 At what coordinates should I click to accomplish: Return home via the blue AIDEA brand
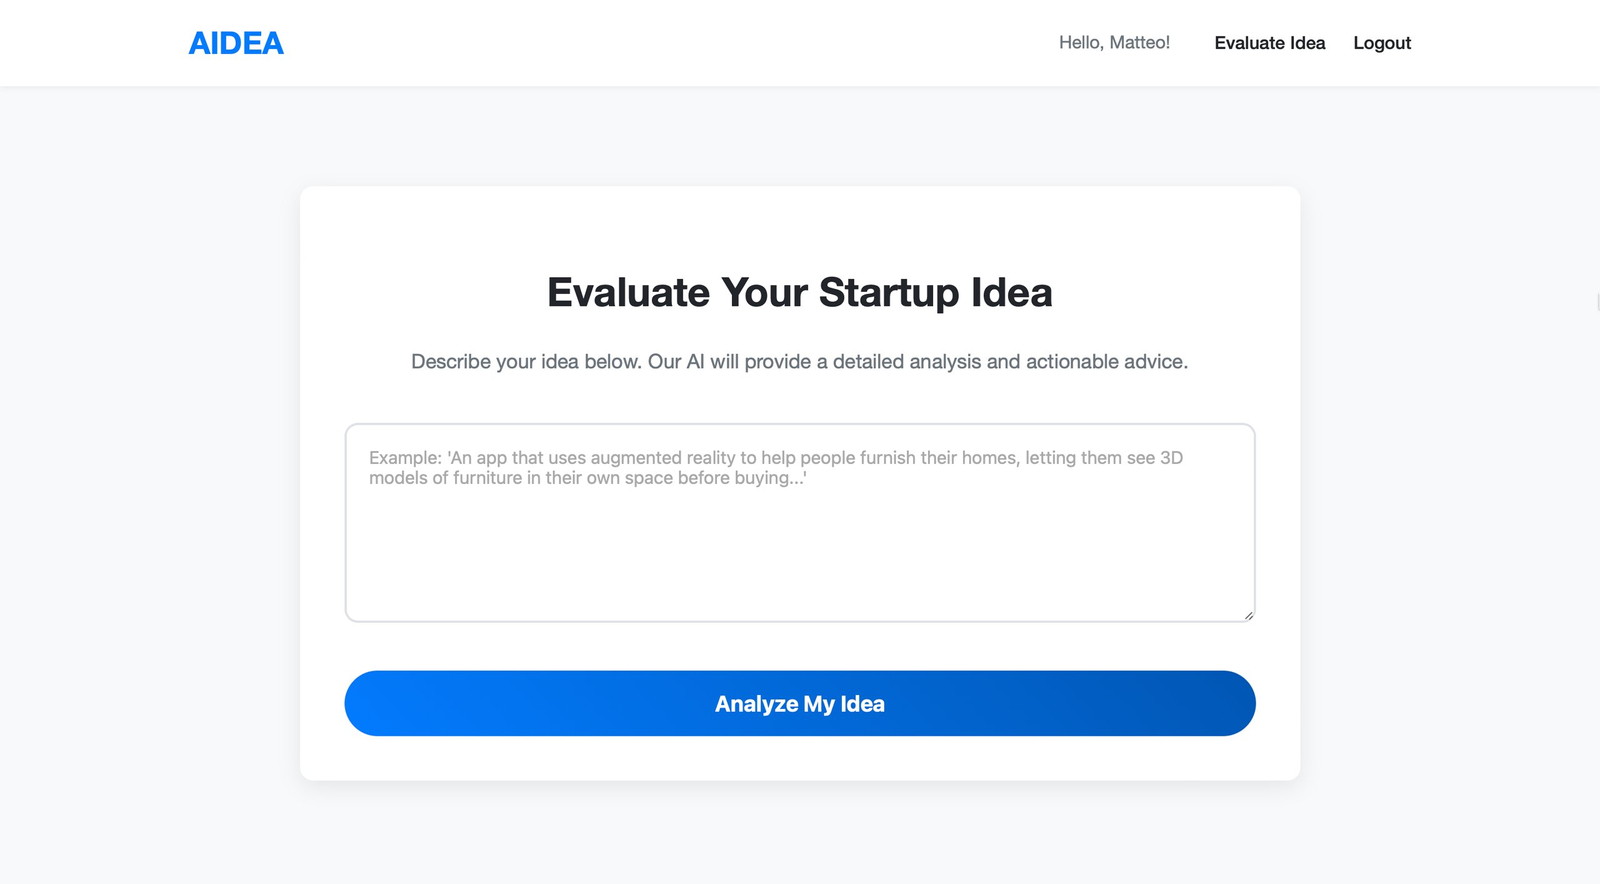click(x=236, y=43)
